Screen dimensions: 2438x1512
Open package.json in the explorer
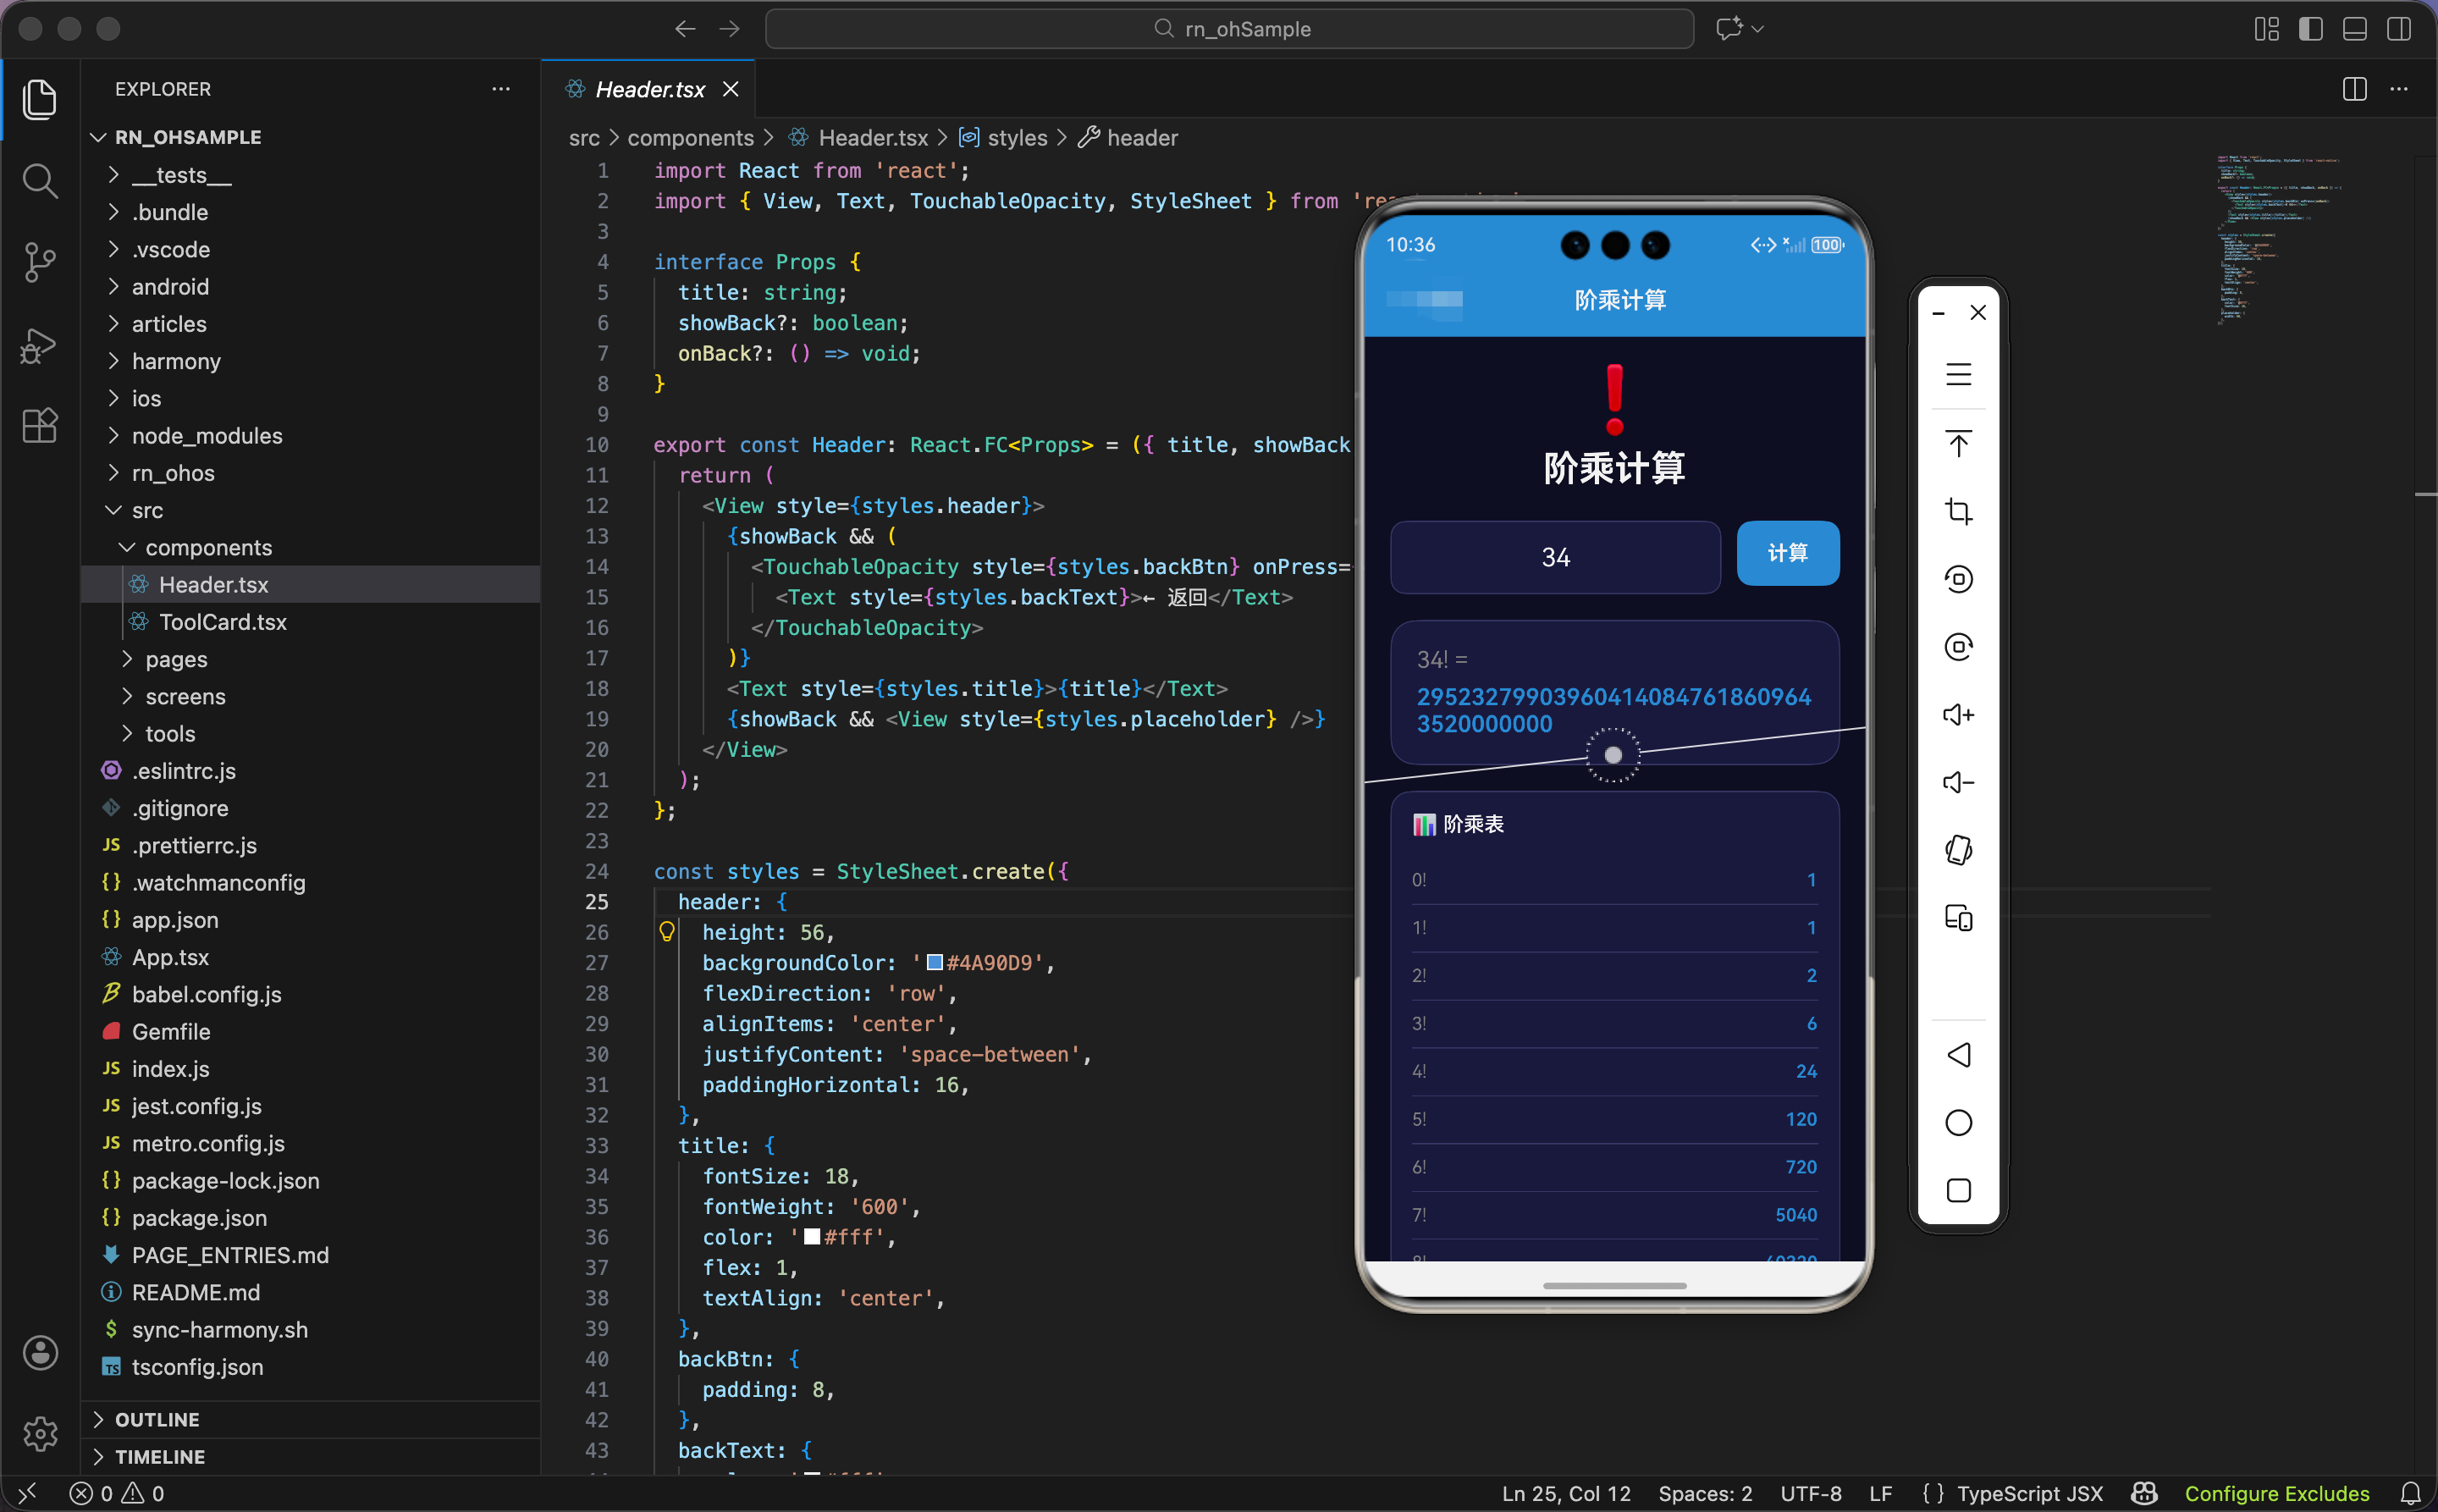pos(199,1218)
